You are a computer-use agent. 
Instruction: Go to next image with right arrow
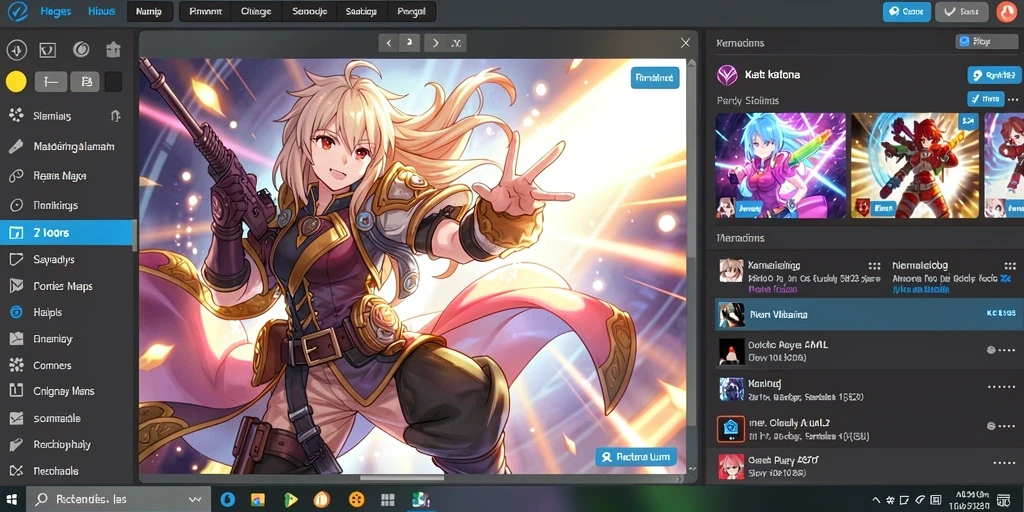click(434, 43)
